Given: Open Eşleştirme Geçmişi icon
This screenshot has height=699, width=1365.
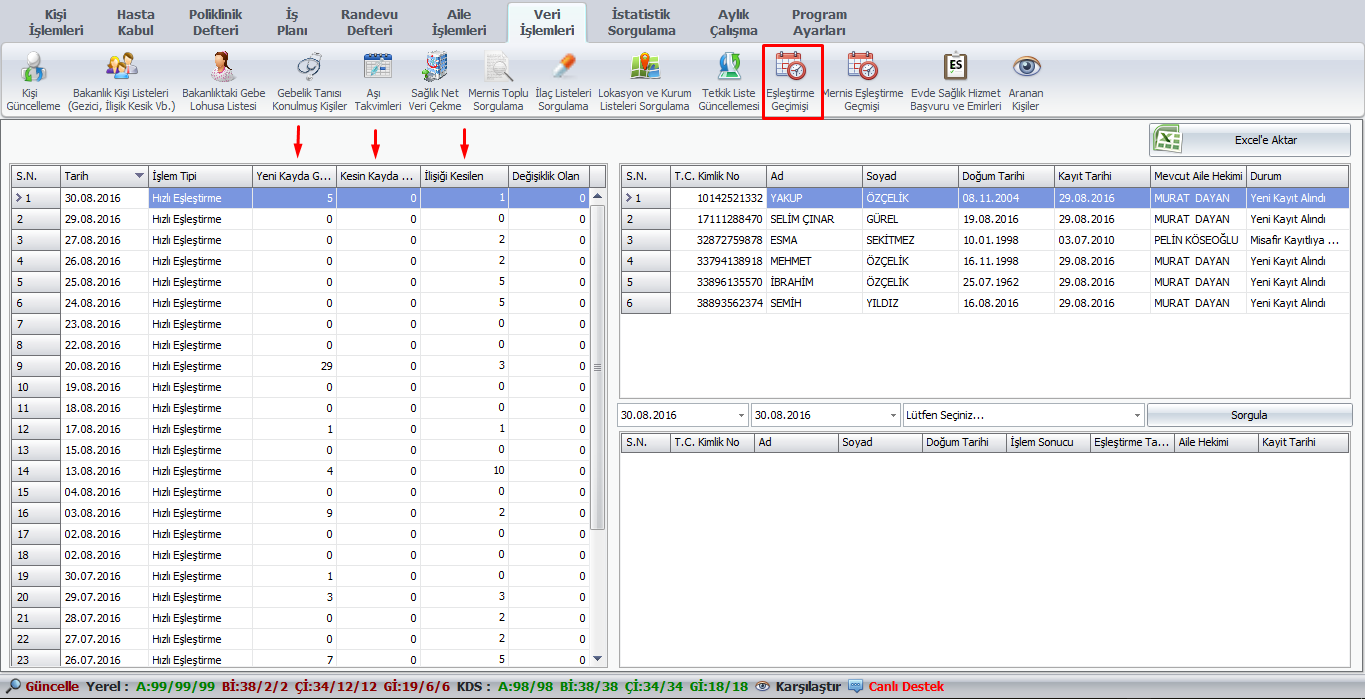Looking at the screenshot, I should click(790, 68).
